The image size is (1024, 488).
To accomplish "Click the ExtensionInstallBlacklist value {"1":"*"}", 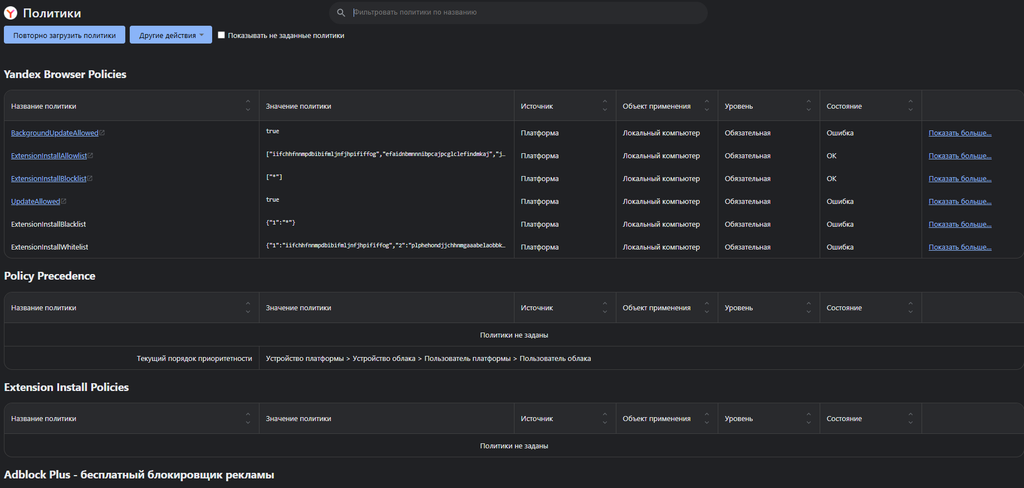I will click(281, 223).
